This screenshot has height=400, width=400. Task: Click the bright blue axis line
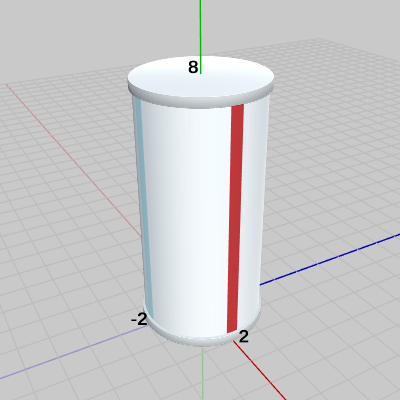point(330,259)
